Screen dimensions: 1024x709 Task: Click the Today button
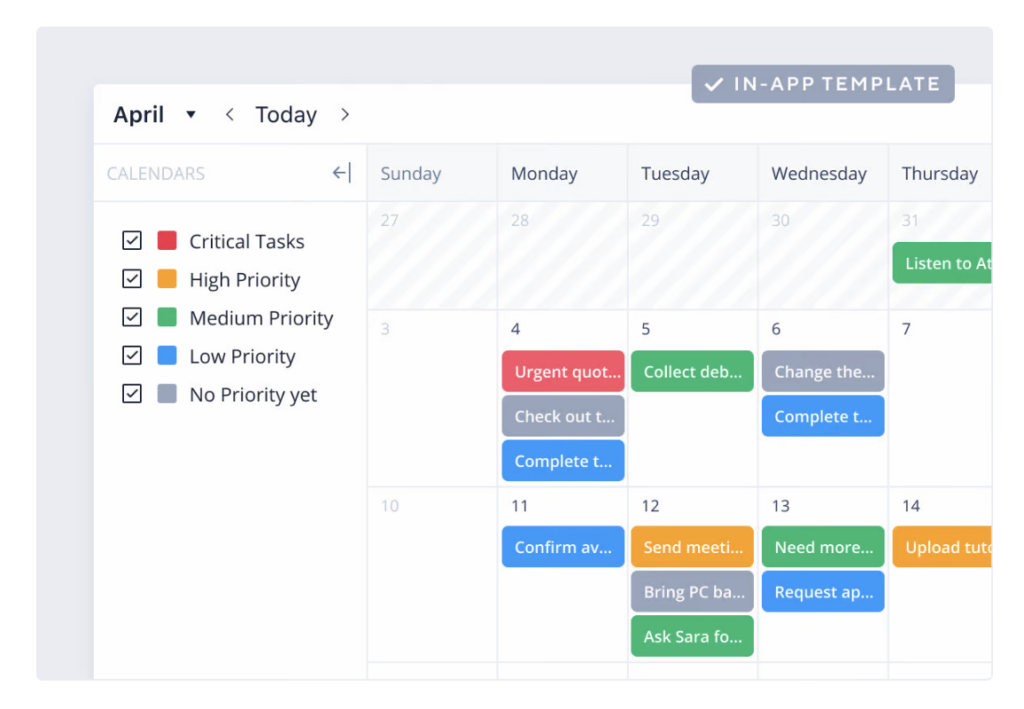coord(286,114)
